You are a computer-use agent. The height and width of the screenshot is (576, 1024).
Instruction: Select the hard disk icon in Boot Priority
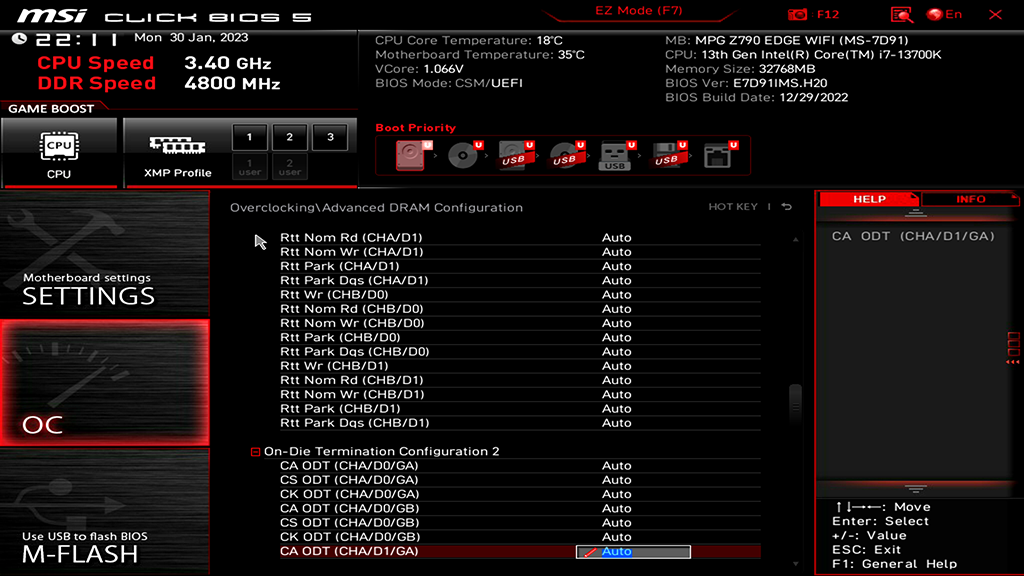[x=412, y=154]
